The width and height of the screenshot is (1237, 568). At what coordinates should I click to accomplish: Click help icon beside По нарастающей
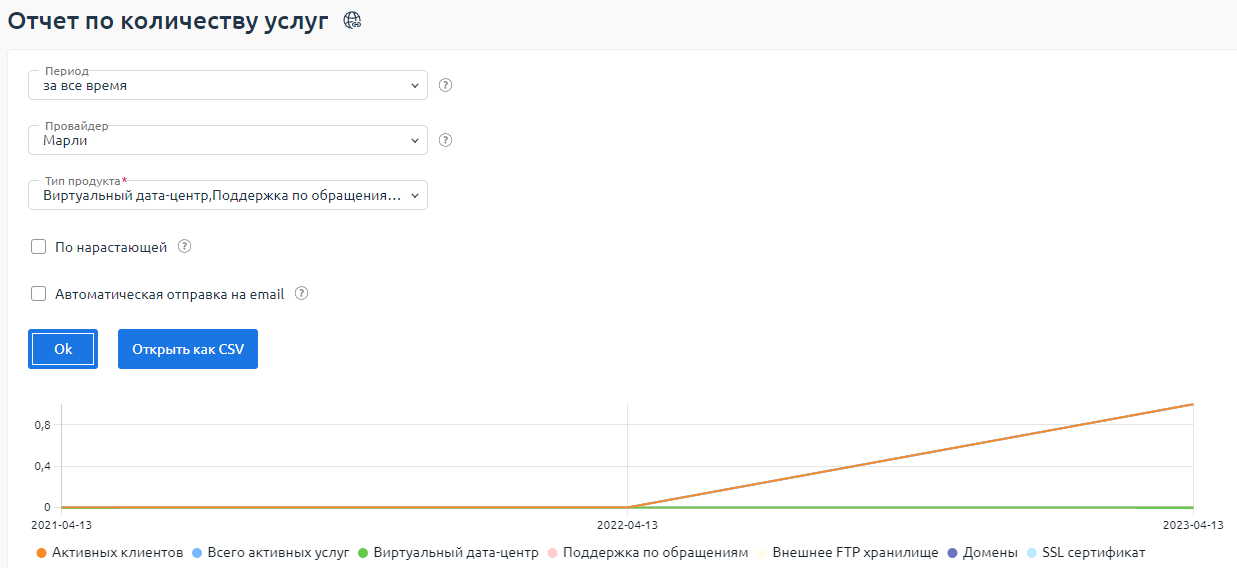184,247
